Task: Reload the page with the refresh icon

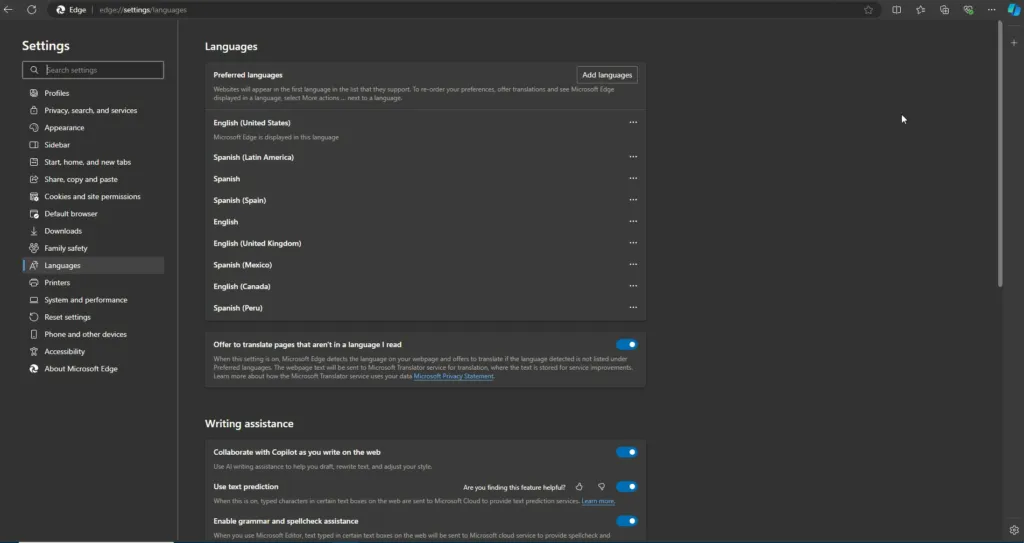Action: pyautogui.click(x=31, y=10)
